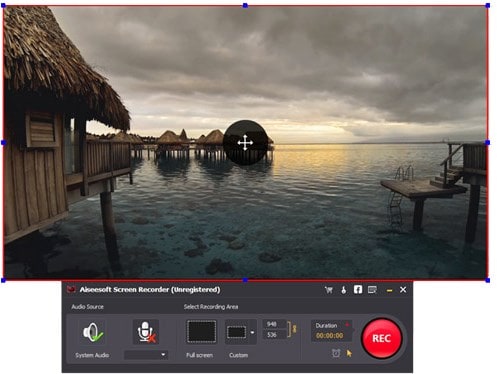Viewport: 497px width, 374px height.
Task: Open the menu icon beside Facebook
Action: pyautogui.click(x=372, y=290)
